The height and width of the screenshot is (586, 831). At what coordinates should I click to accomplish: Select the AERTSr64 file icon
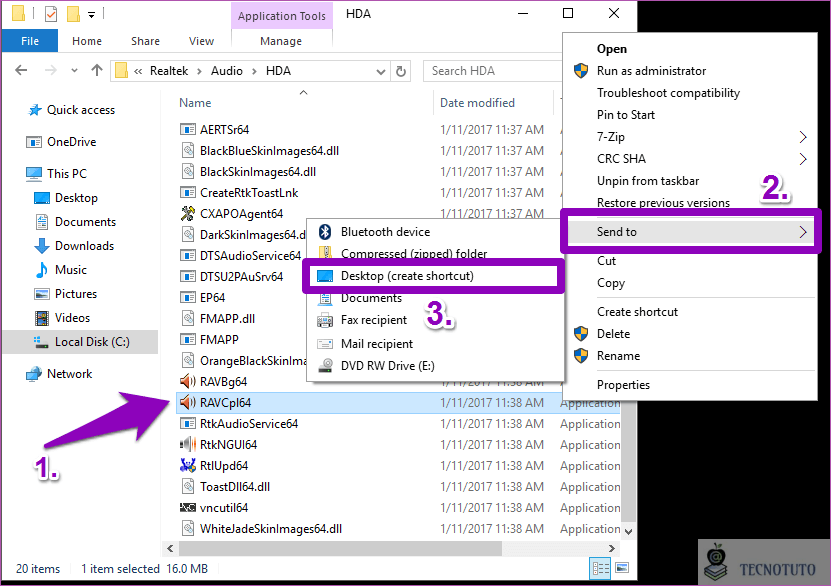(188, 129)
